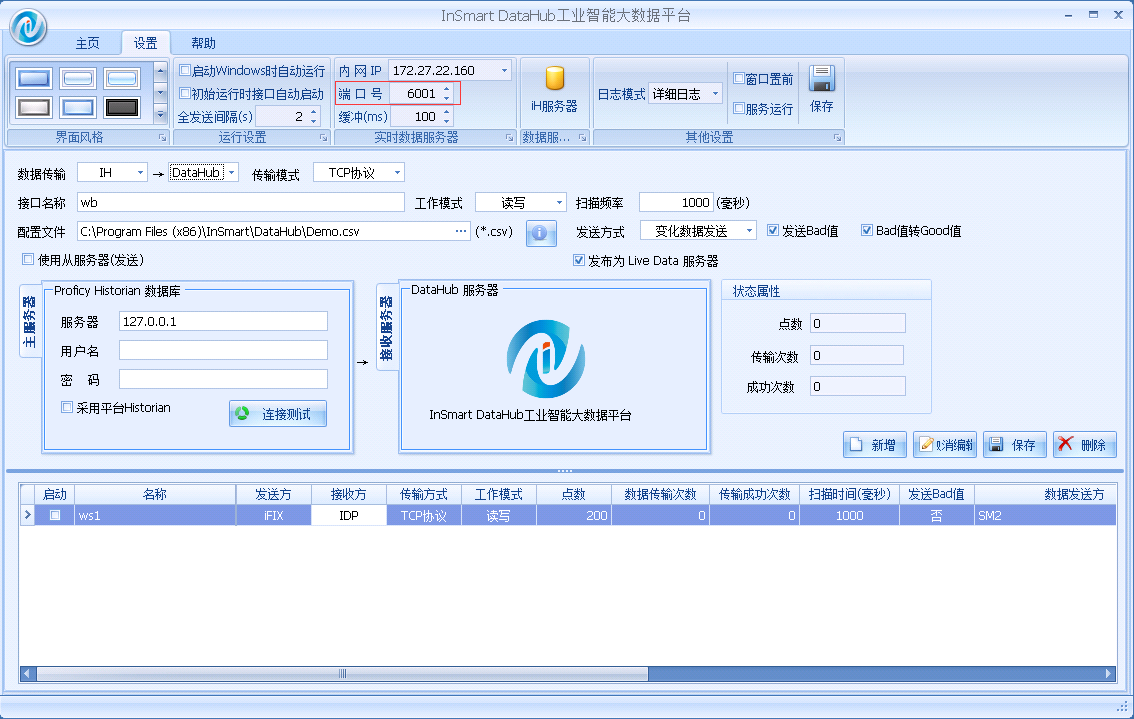Select the 主服务器 vertical tab
Screen dimensions: 1134x719
tap(29, 321)
